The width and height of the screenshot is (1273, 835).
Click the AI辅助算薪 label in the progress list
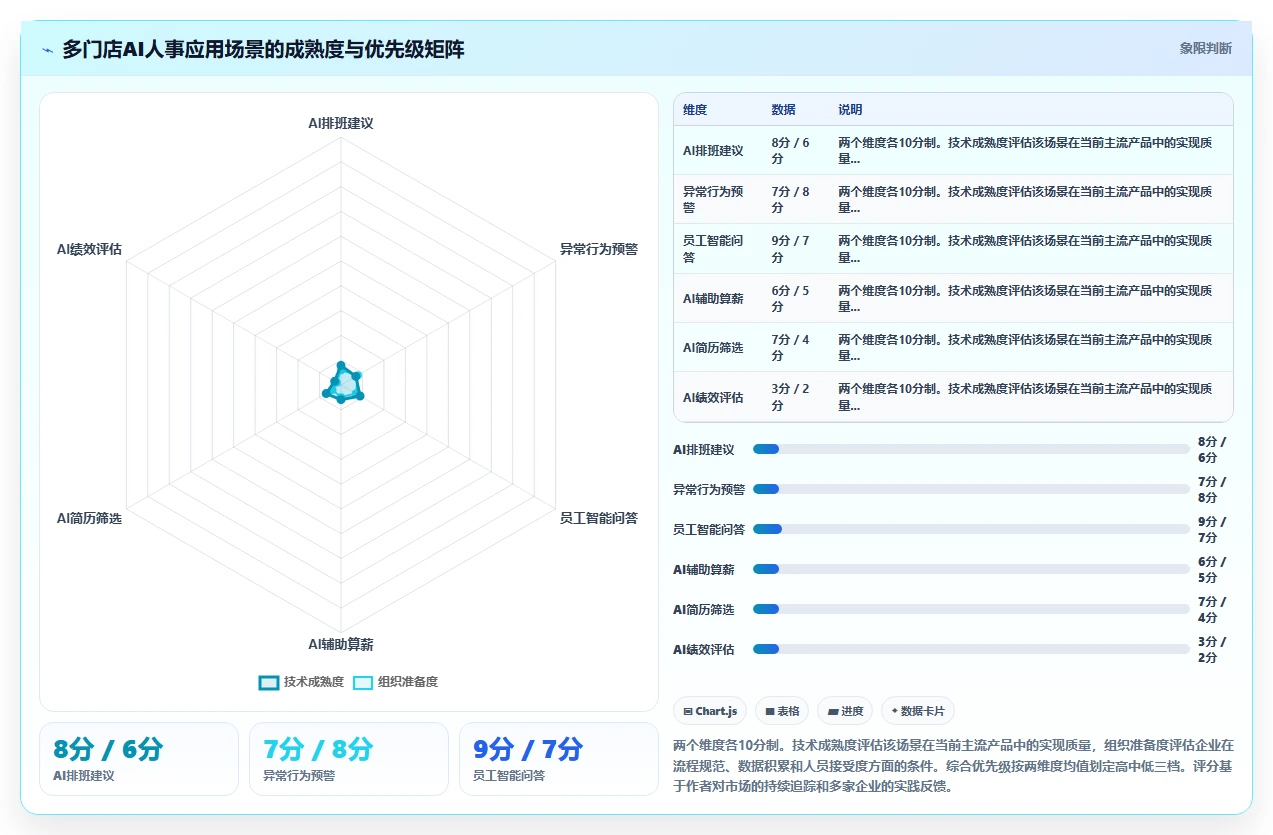pyautogui.click(x=704, y=569)
